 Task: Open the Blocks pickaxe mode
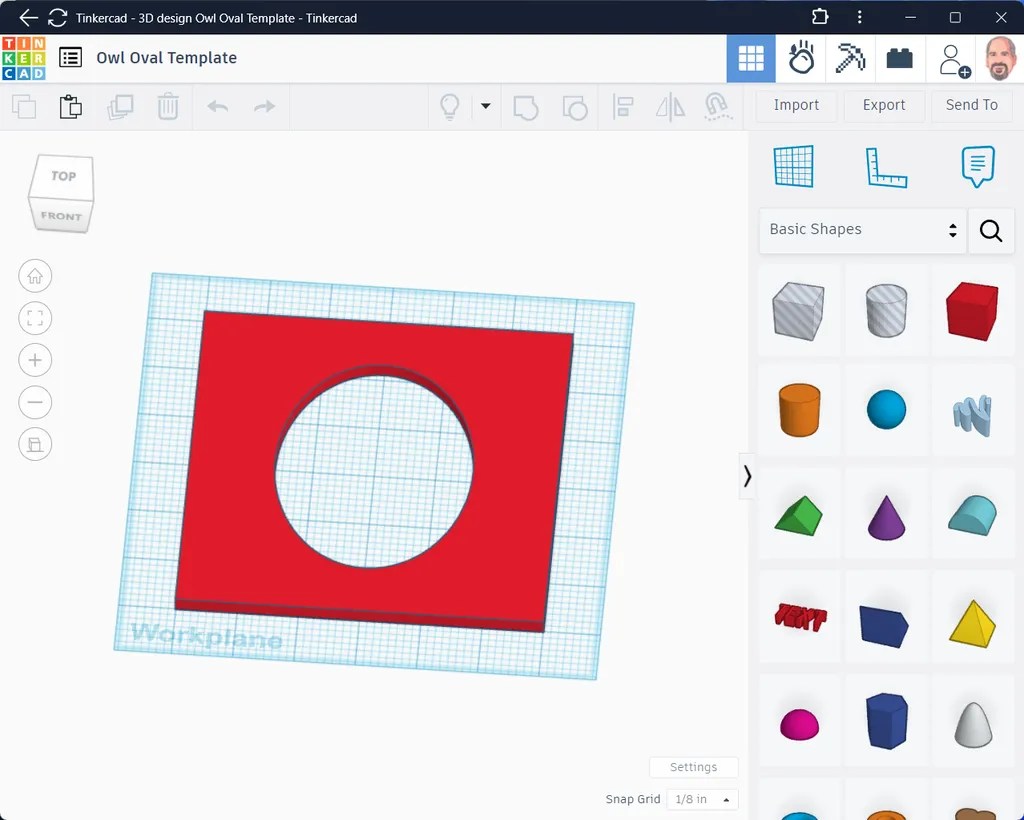click(850, 59)
